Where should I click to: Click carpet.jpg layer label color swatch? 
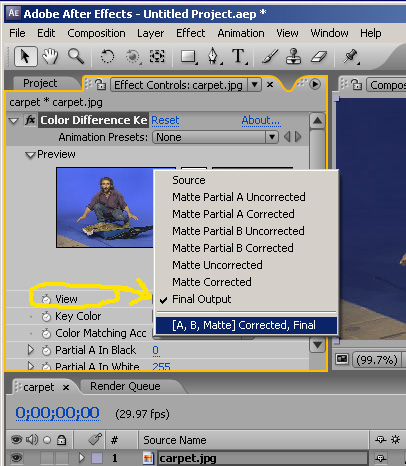click(x=97, y=458)
